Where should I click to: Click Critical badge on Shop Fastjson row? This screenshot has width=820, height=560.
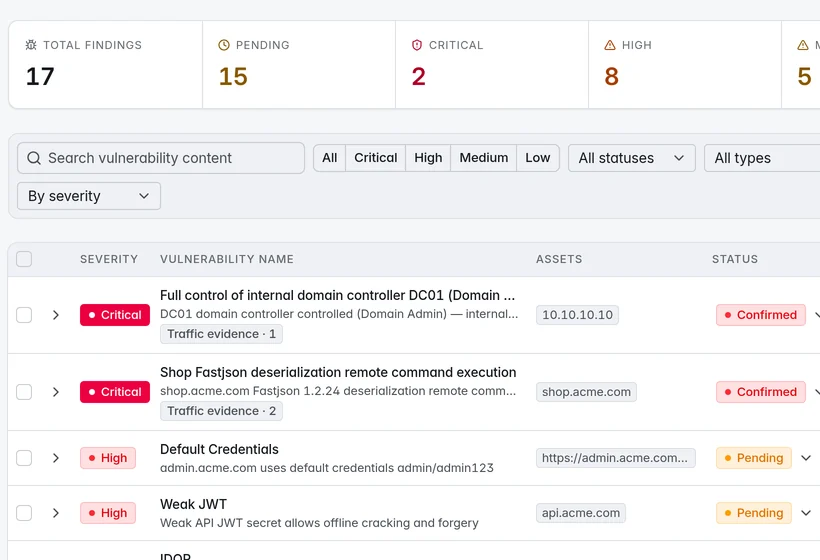(x=115, y=392)
